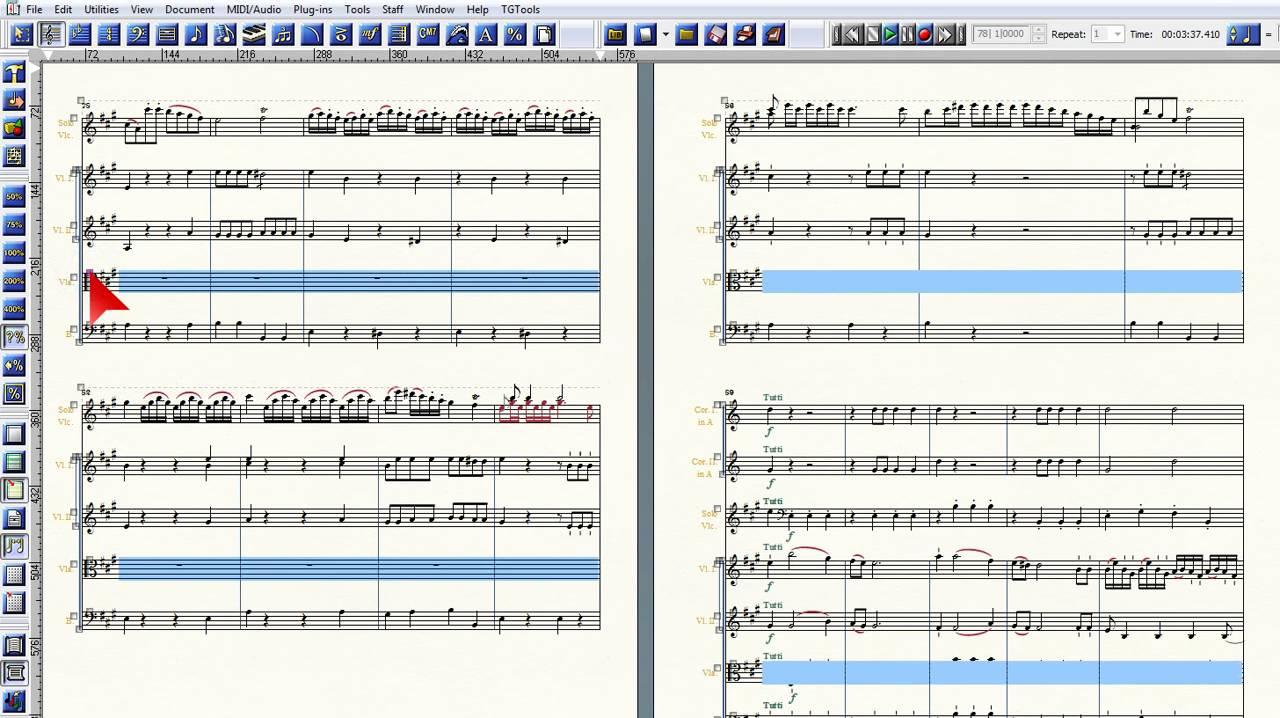Pick the Simple Entry eighth-note tool
1280x718 pixels.
[x=195, y=35]
